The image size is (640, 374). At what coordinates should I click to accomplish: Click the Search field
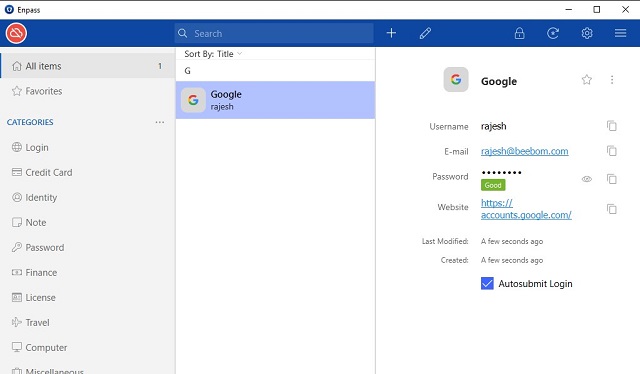click(x=274, y=33)
